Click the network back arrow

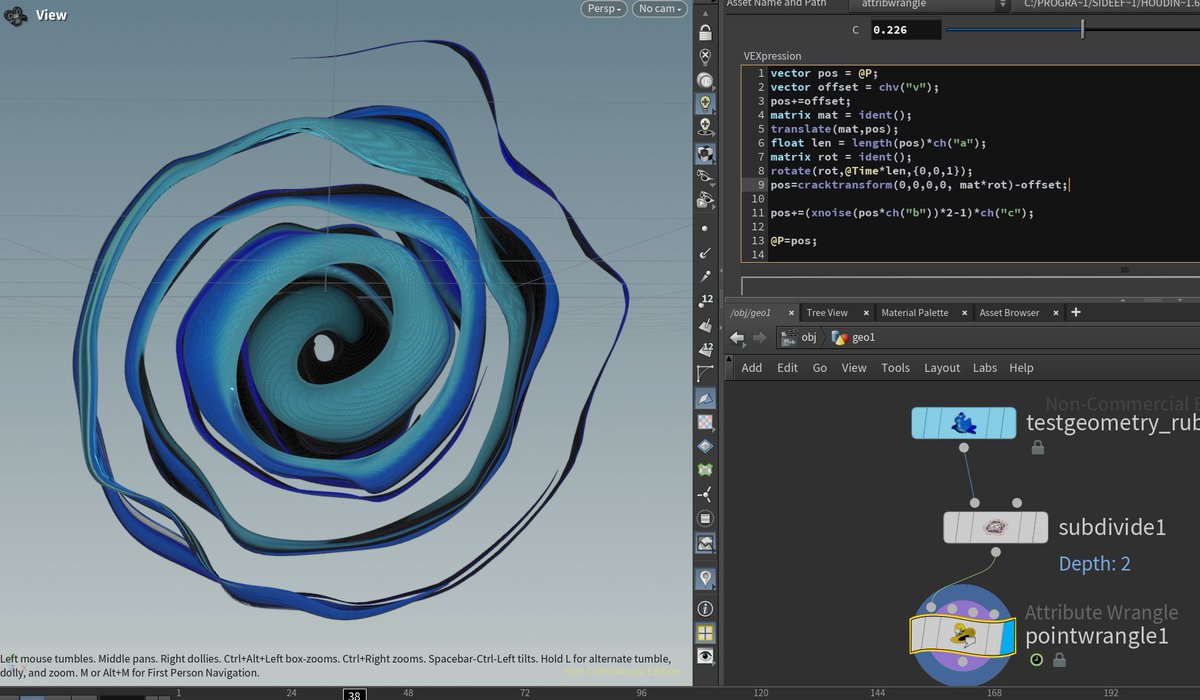pos(738,338)
